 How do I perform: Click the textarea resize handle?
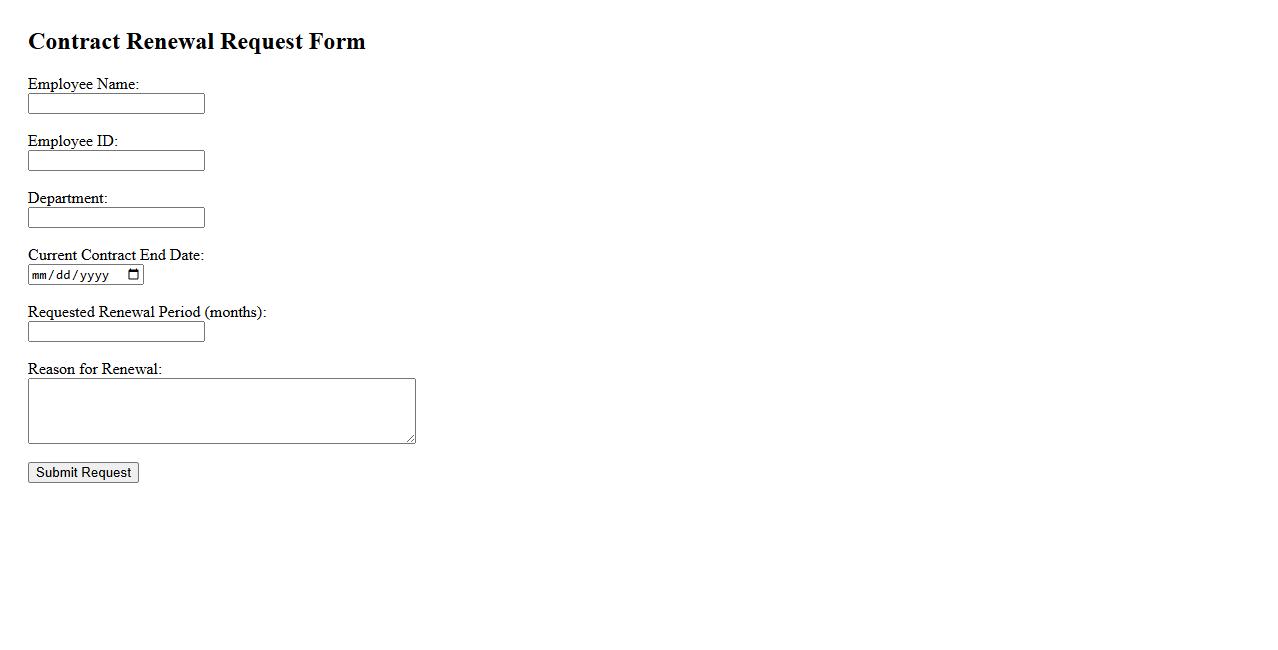point(410,438)
